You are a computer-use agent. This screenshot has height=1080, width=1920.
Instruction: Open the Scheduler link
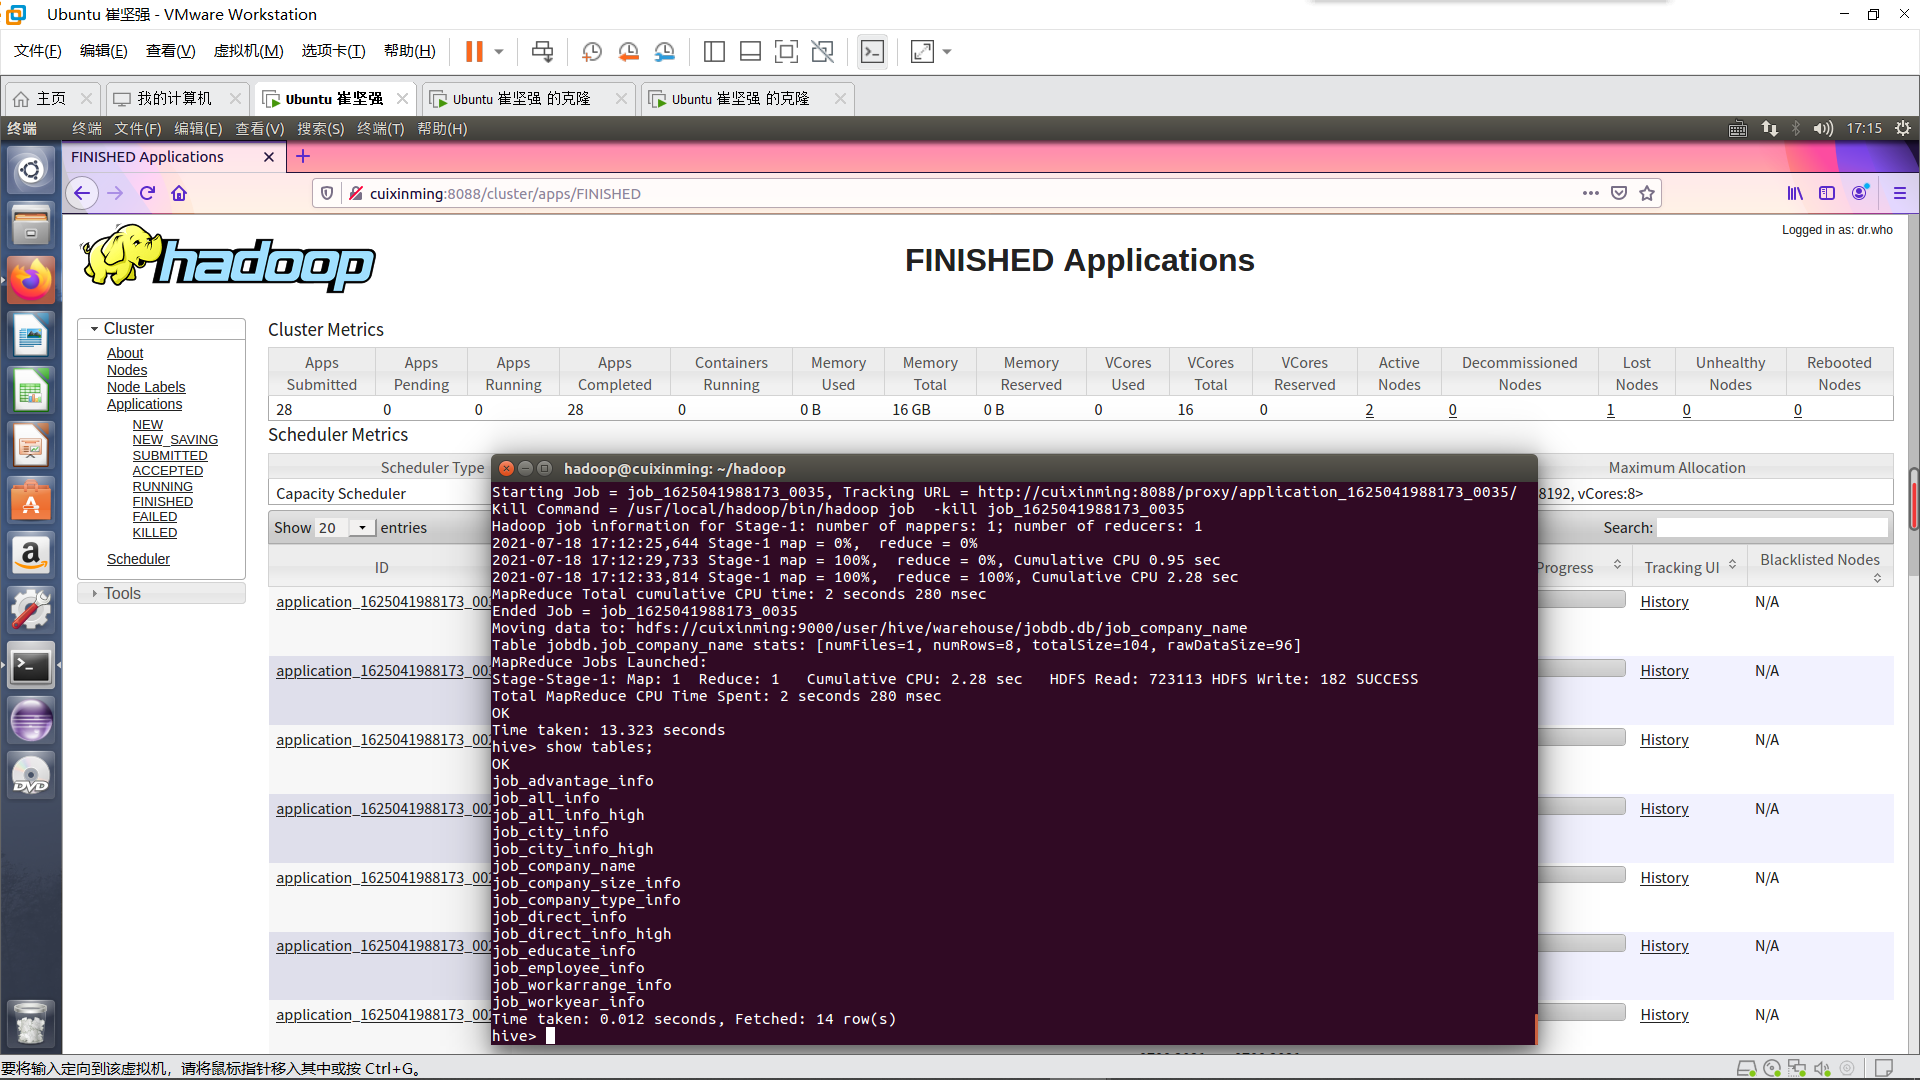[138, 559]
